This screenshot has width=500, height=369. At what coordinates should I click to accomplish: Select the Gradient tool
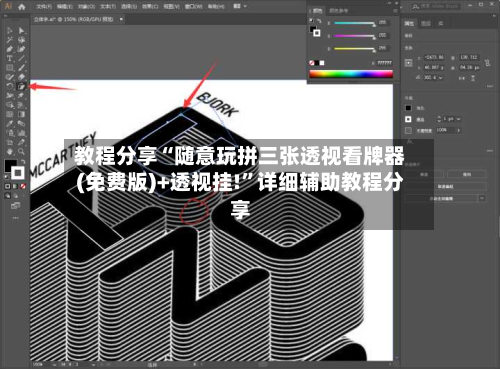pyautogui.click(x=21, y=114)
